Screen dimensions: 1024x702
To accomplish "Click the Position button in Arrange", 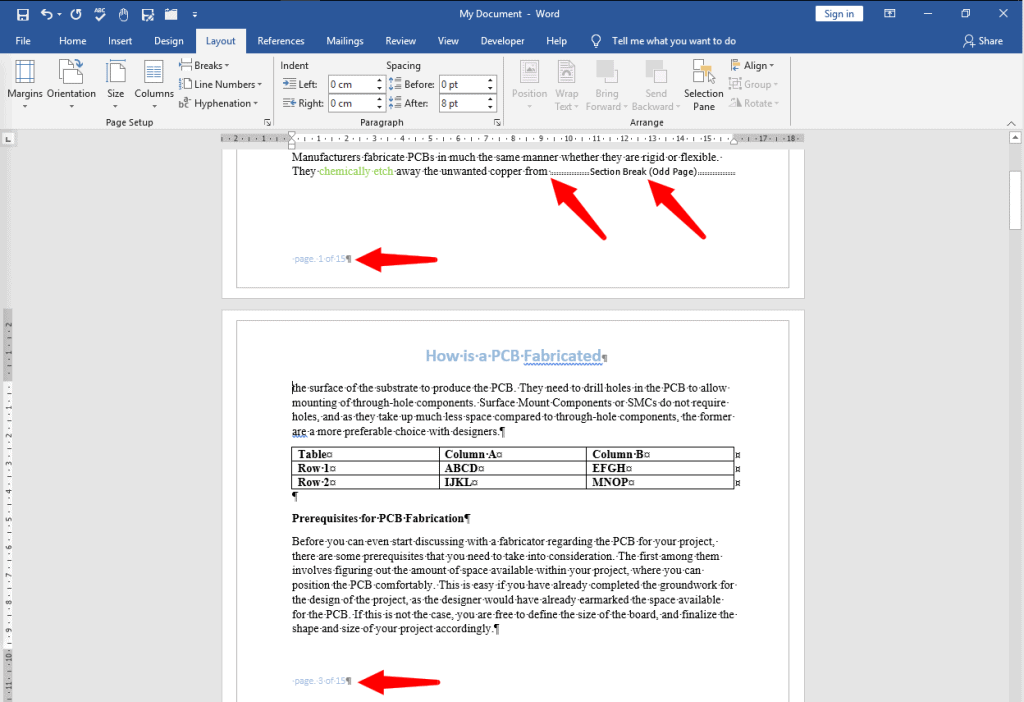I will click(x=530, y=85).
